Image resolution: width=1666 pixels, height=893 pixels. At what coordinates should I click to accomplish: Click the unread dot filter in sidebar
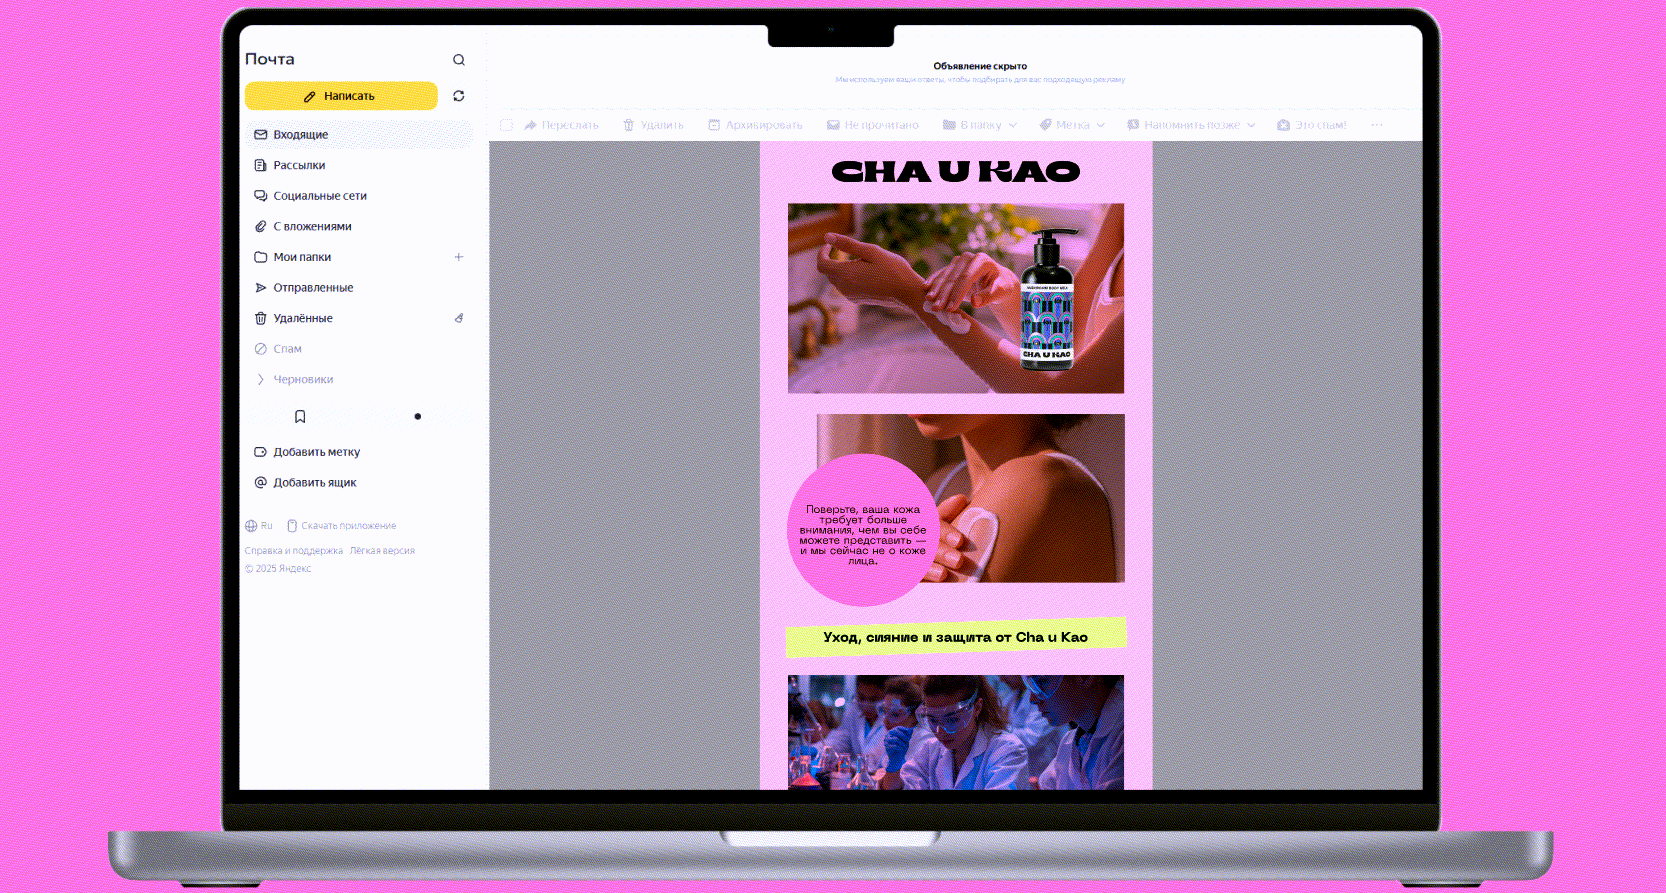[x=418, y=417]
